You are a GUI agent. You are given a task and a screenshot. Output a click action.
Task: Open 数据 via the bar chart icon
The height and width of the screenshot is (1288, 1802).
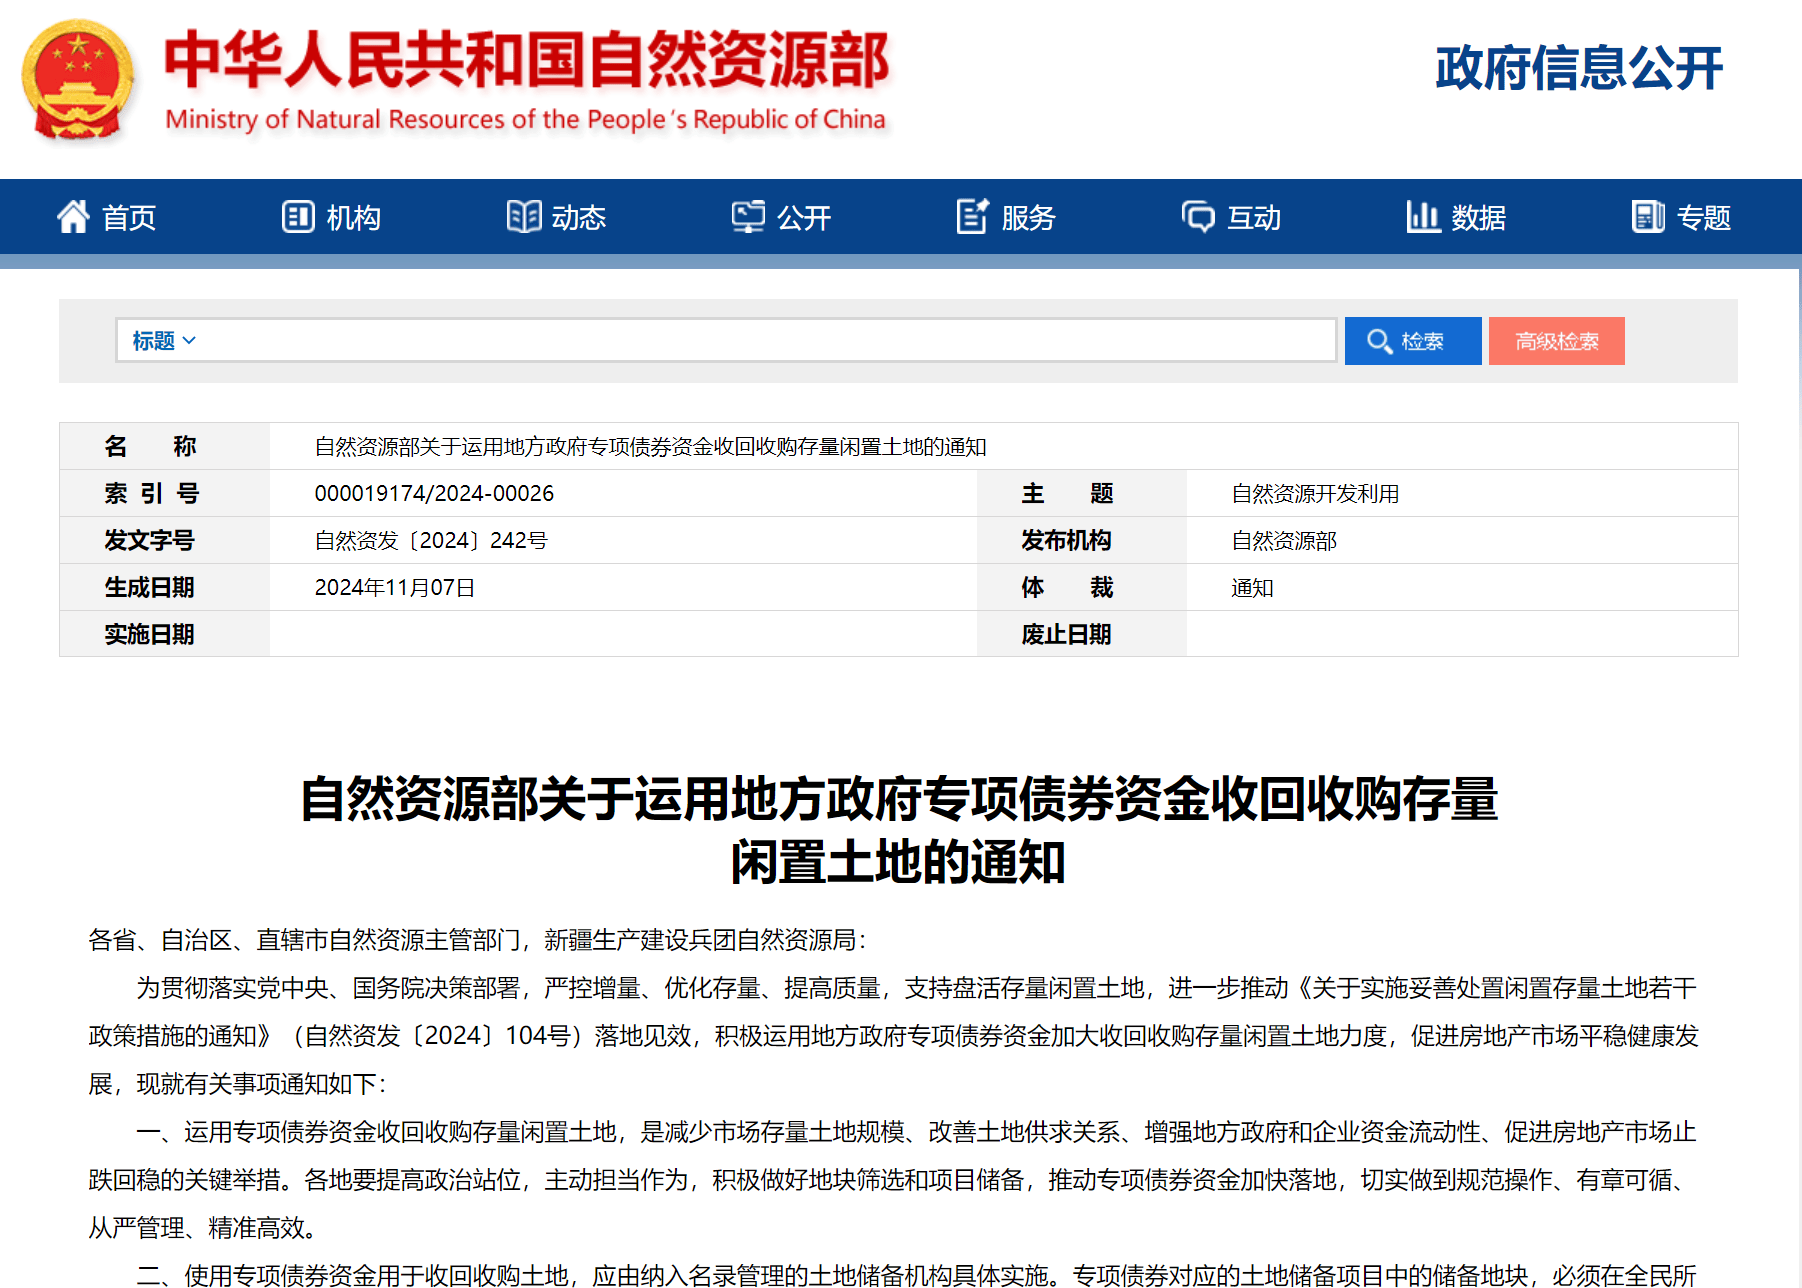coord(1423,217)
